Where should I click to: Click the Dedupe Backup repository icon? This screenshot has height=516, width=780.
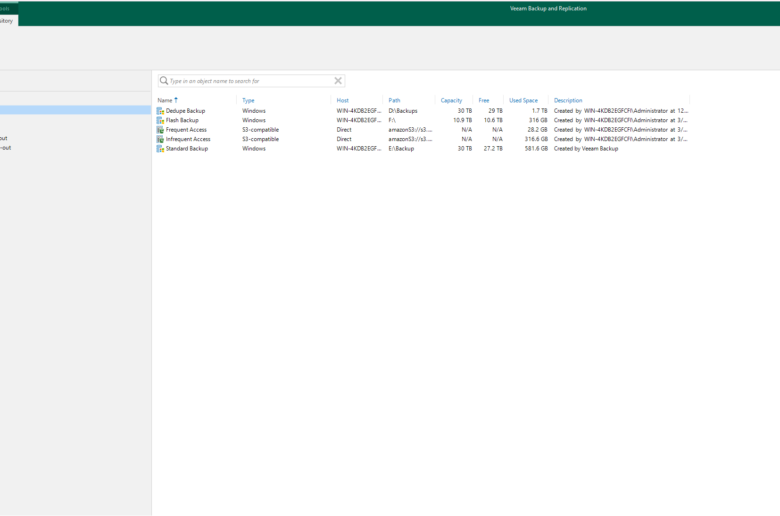[x=160, y=111]
